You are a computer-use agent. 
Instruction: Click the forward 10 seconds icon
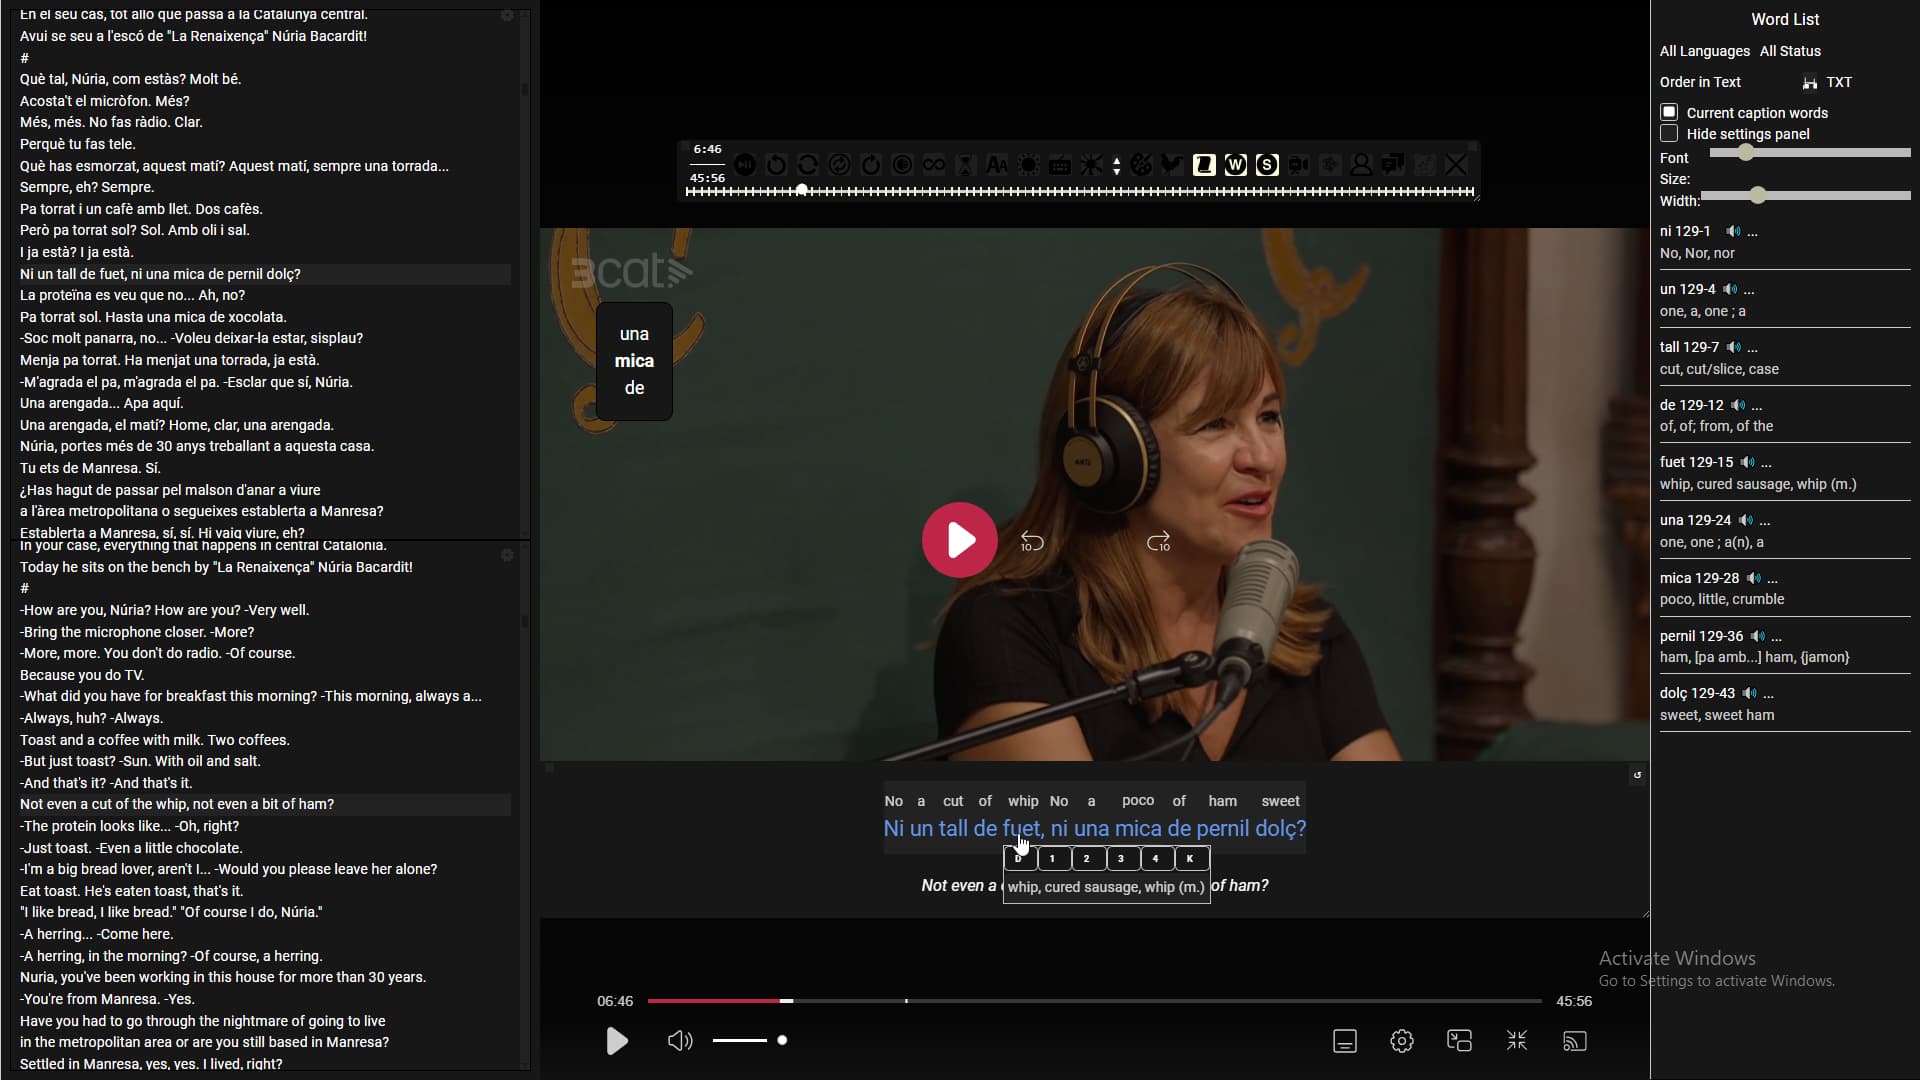coord(1158,542)
